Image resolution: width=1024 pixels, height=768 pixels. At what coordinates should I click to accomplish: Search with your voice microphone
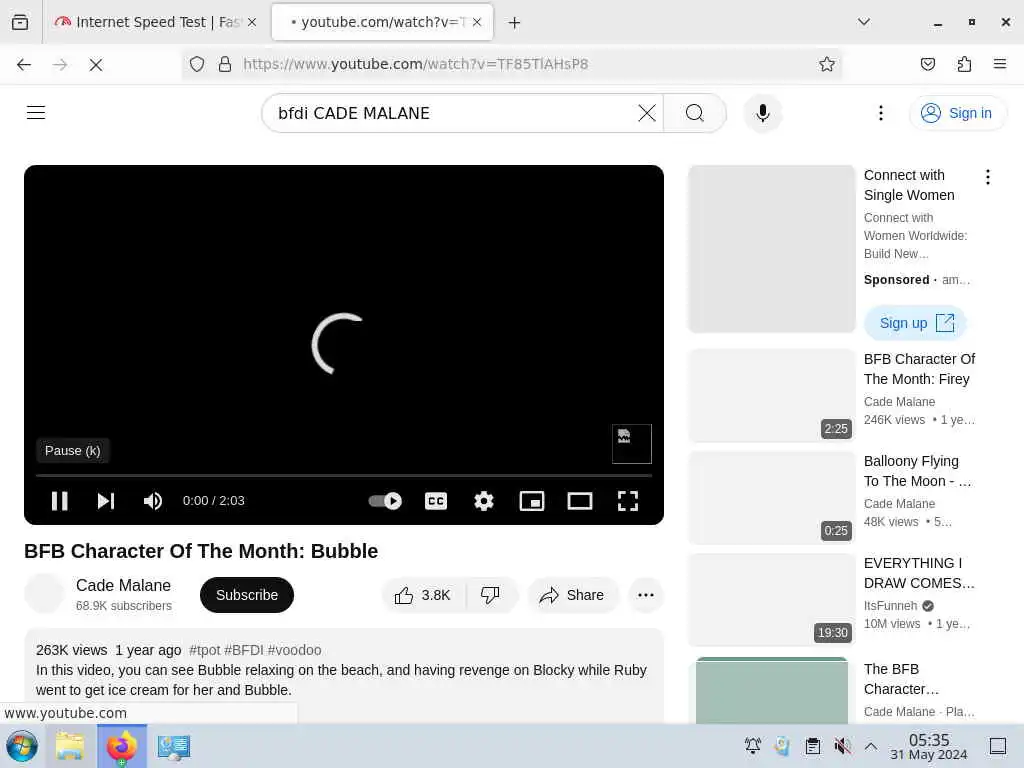coord(762,113)
